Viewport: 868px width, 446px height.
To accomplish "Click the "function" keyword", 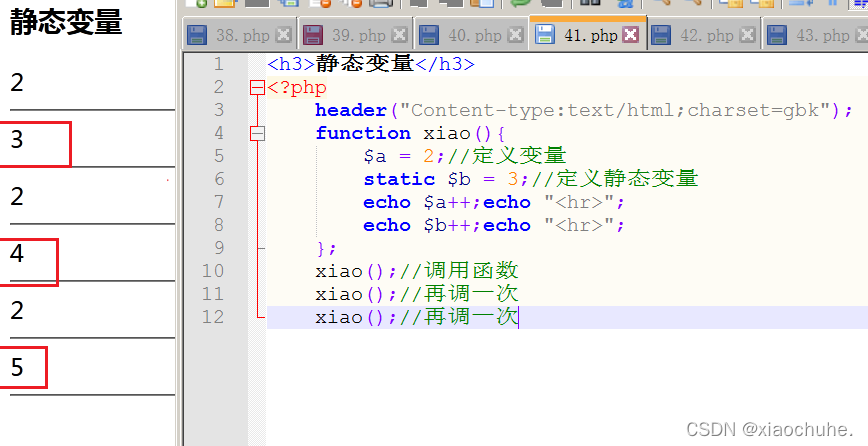I will pos(363,133).
